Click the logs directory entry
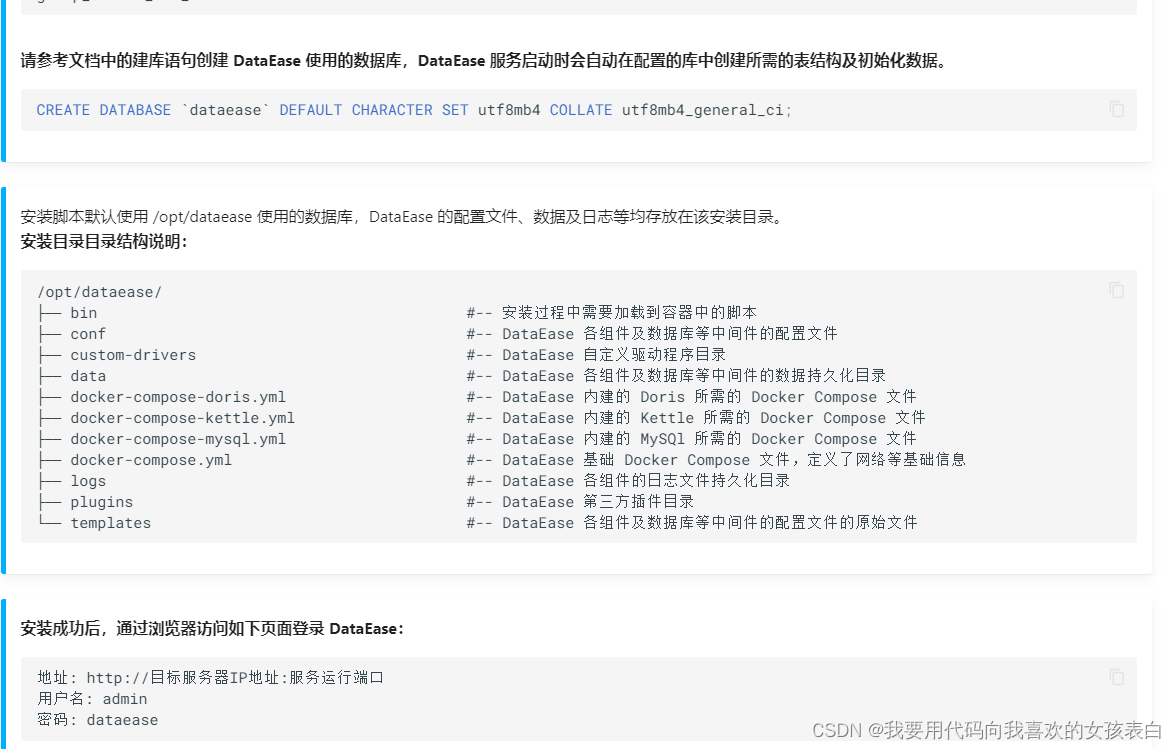1176x749 pixels. (86, 480)
